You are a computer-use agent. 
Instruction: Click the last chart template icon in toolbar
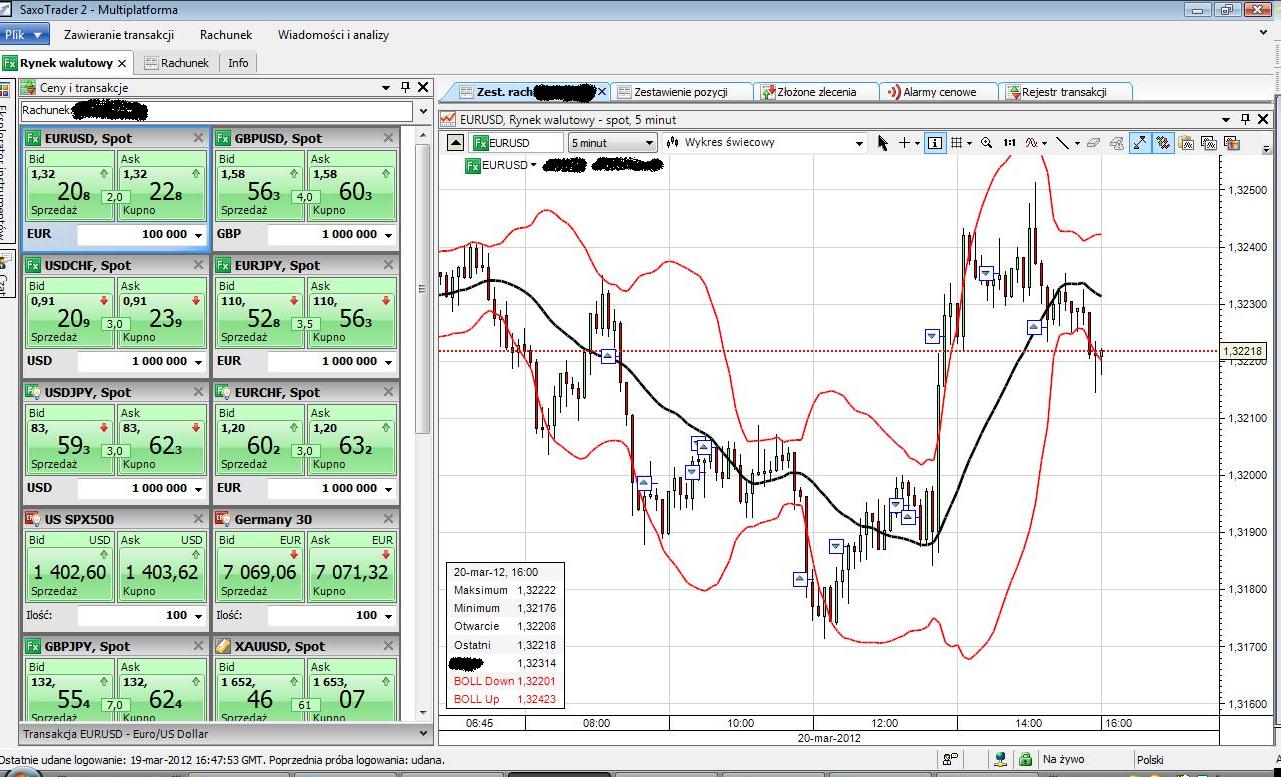click(1232, 143)
